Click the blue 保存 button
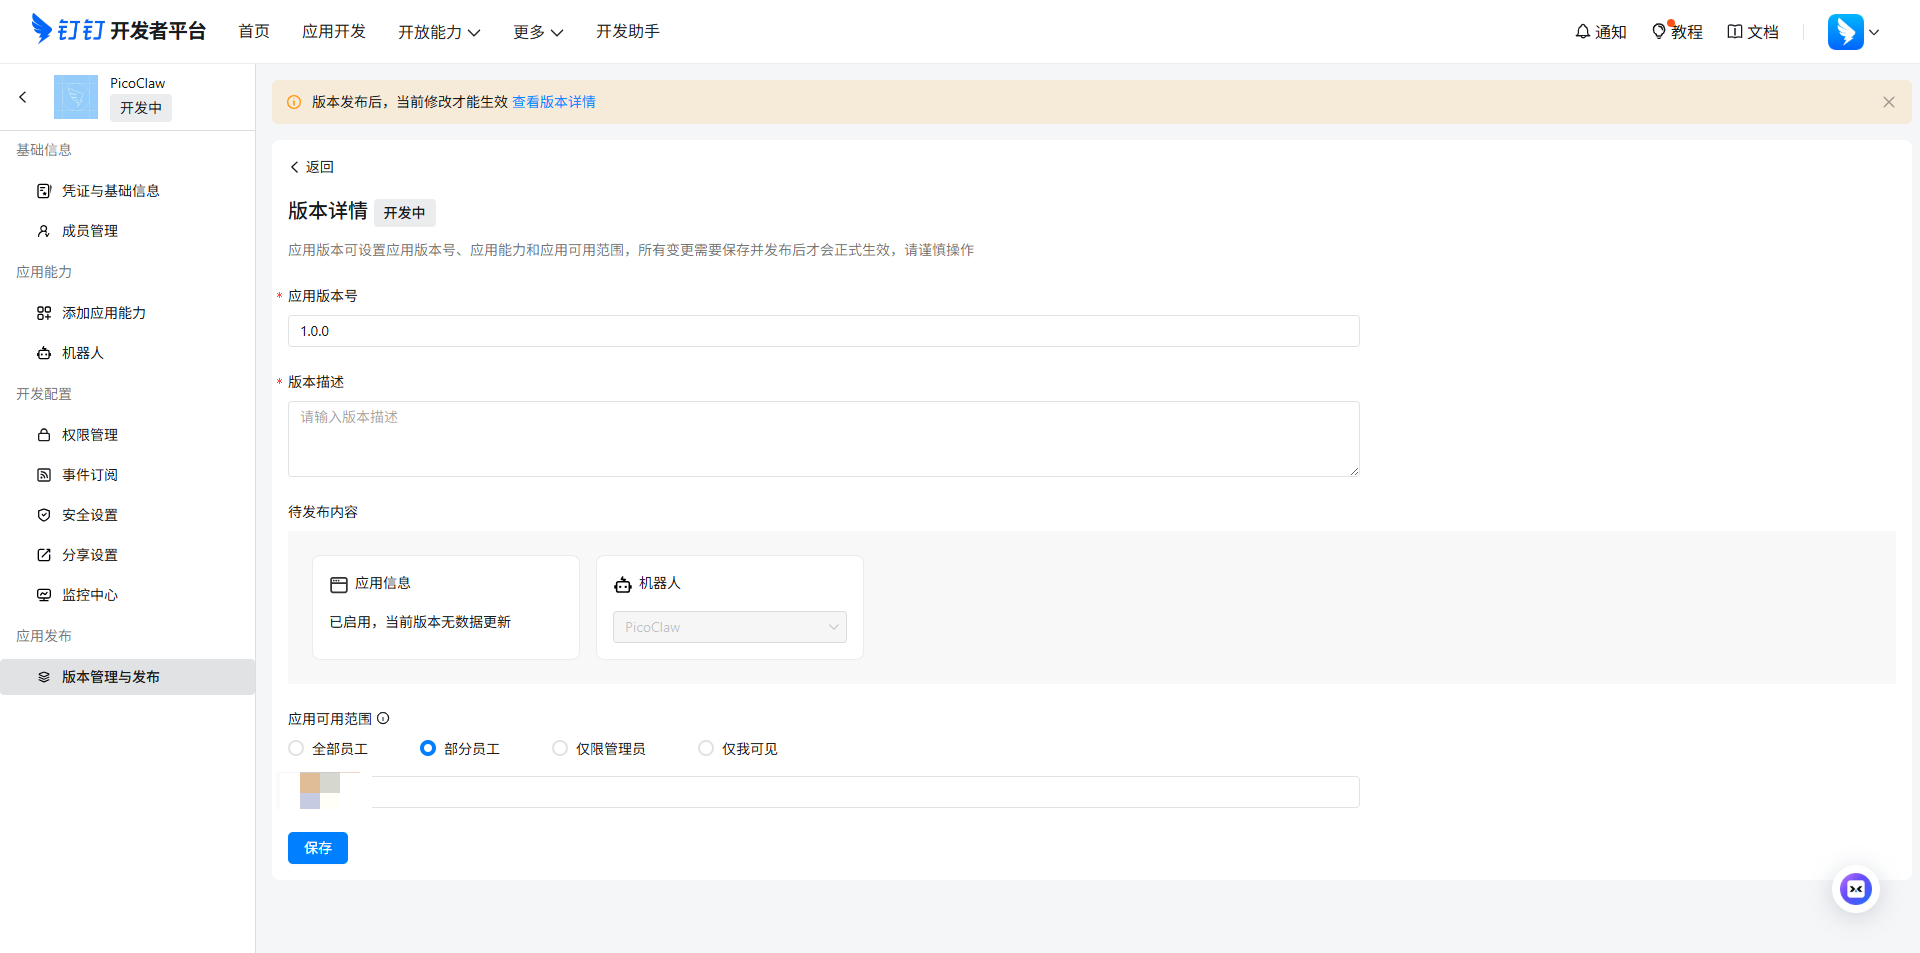1920x953 pixels. tap(317, 848)
